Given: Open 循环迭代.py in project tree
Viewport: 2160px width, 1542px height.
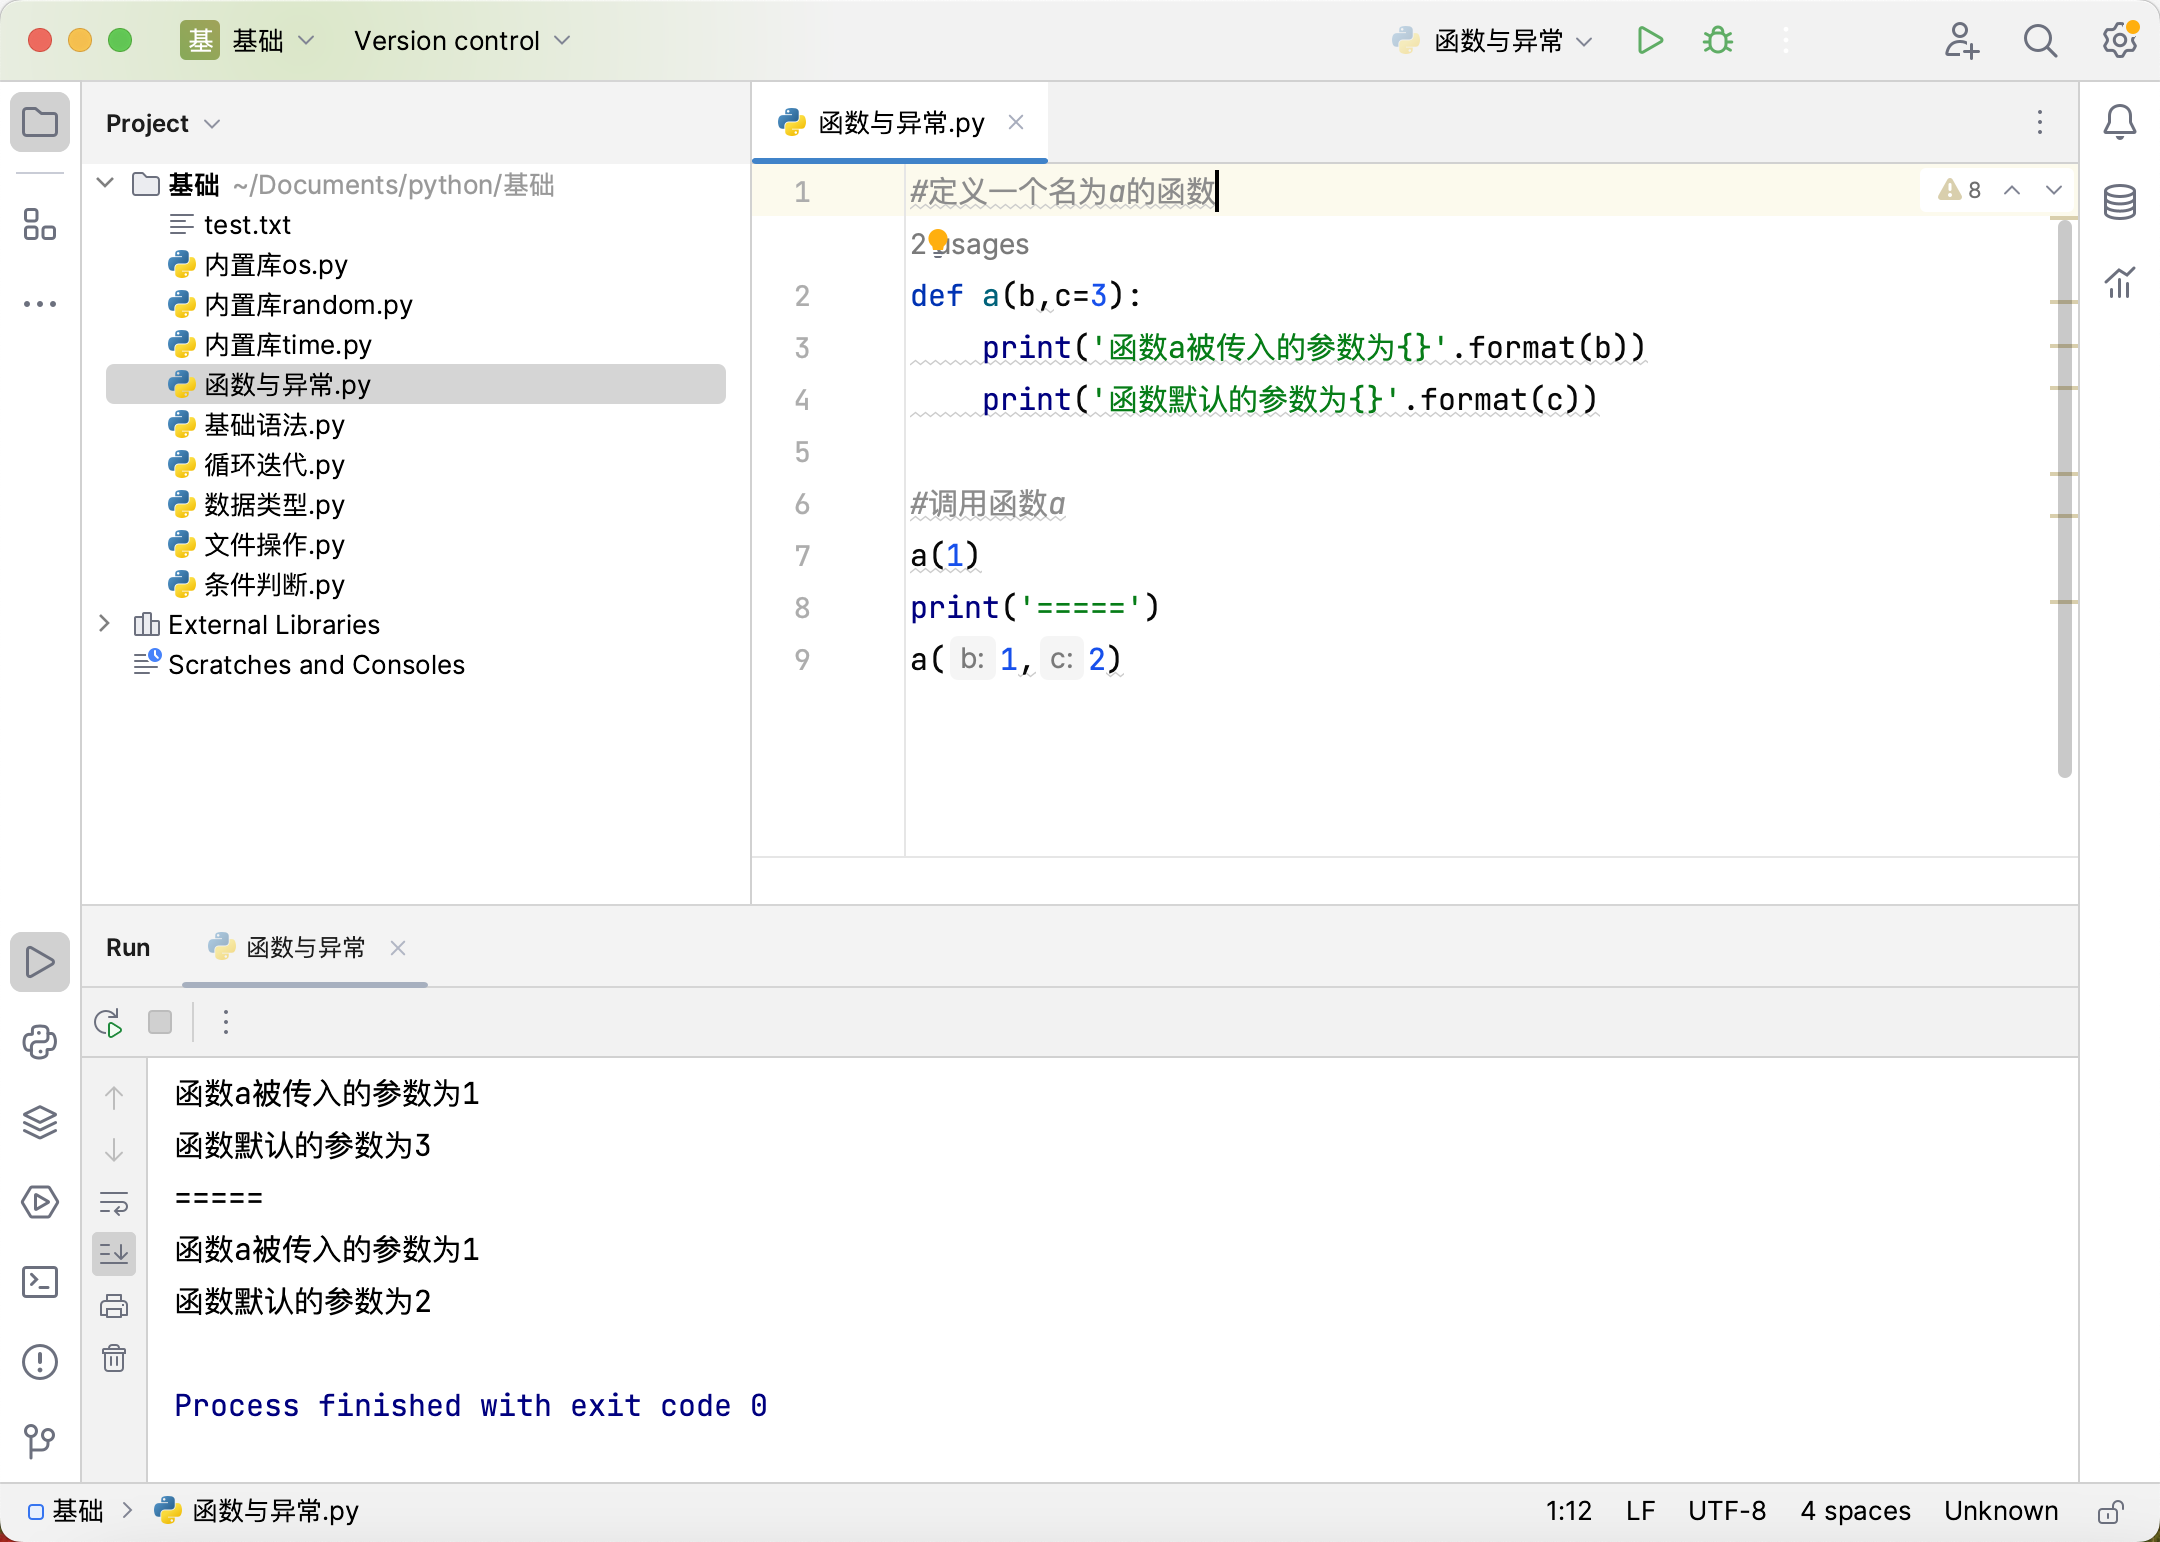Looking at the screenshot, I should coord(274,465).
